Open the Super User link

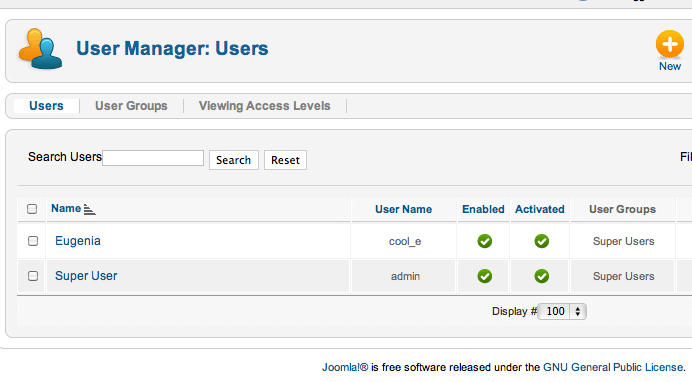point(86,276)
